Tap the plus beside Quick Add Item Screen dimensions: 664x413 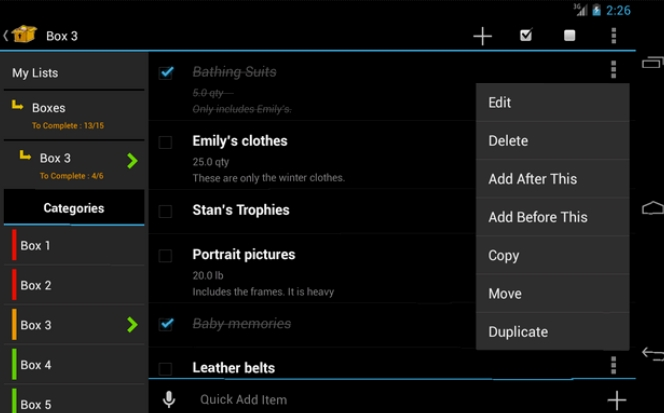click(617, 400)
